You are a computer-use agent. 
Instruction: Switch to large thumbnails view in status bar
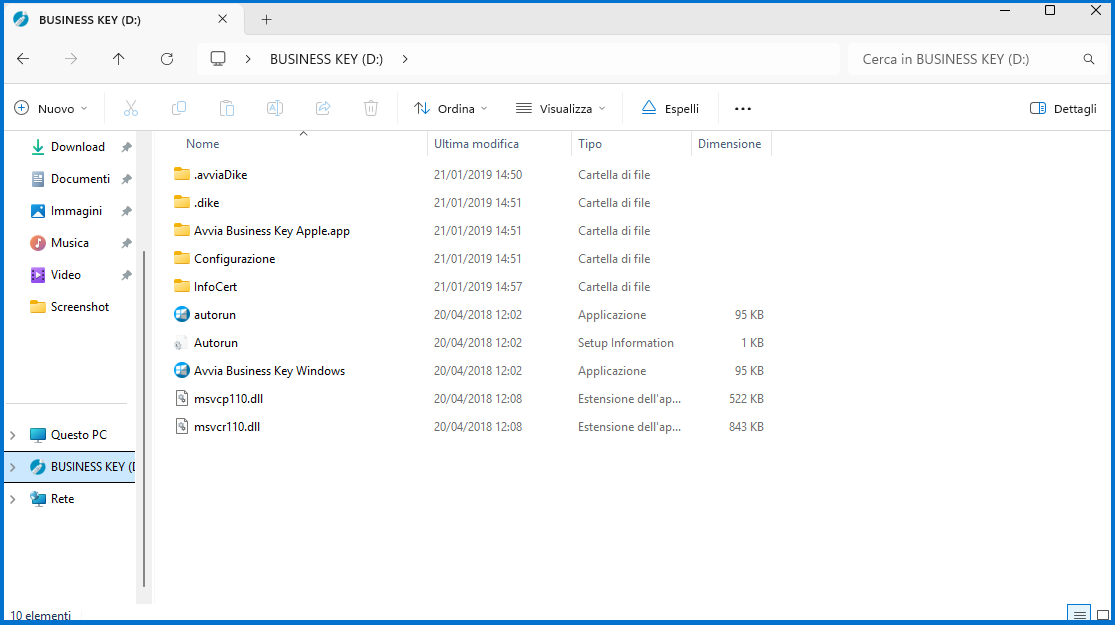tap(1103, 615)
